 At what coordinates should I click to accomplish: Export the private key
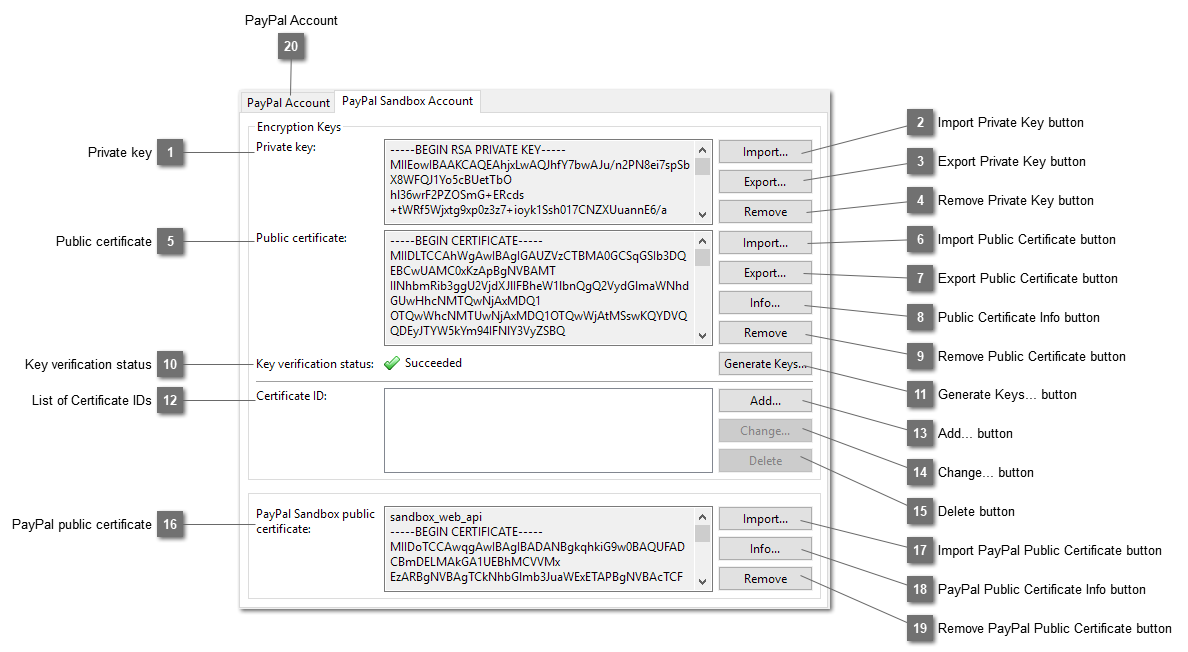[x=765, y=182]
